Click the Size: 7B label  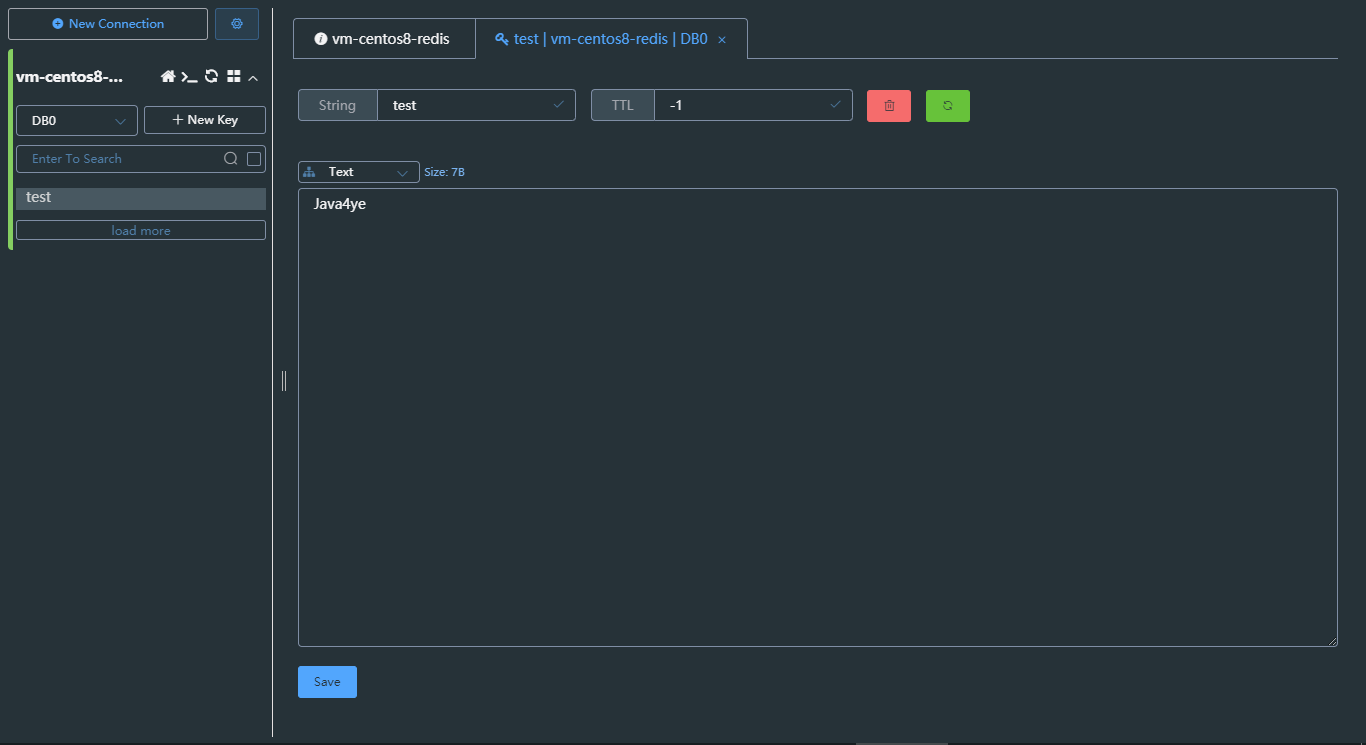tap(444, 172)
